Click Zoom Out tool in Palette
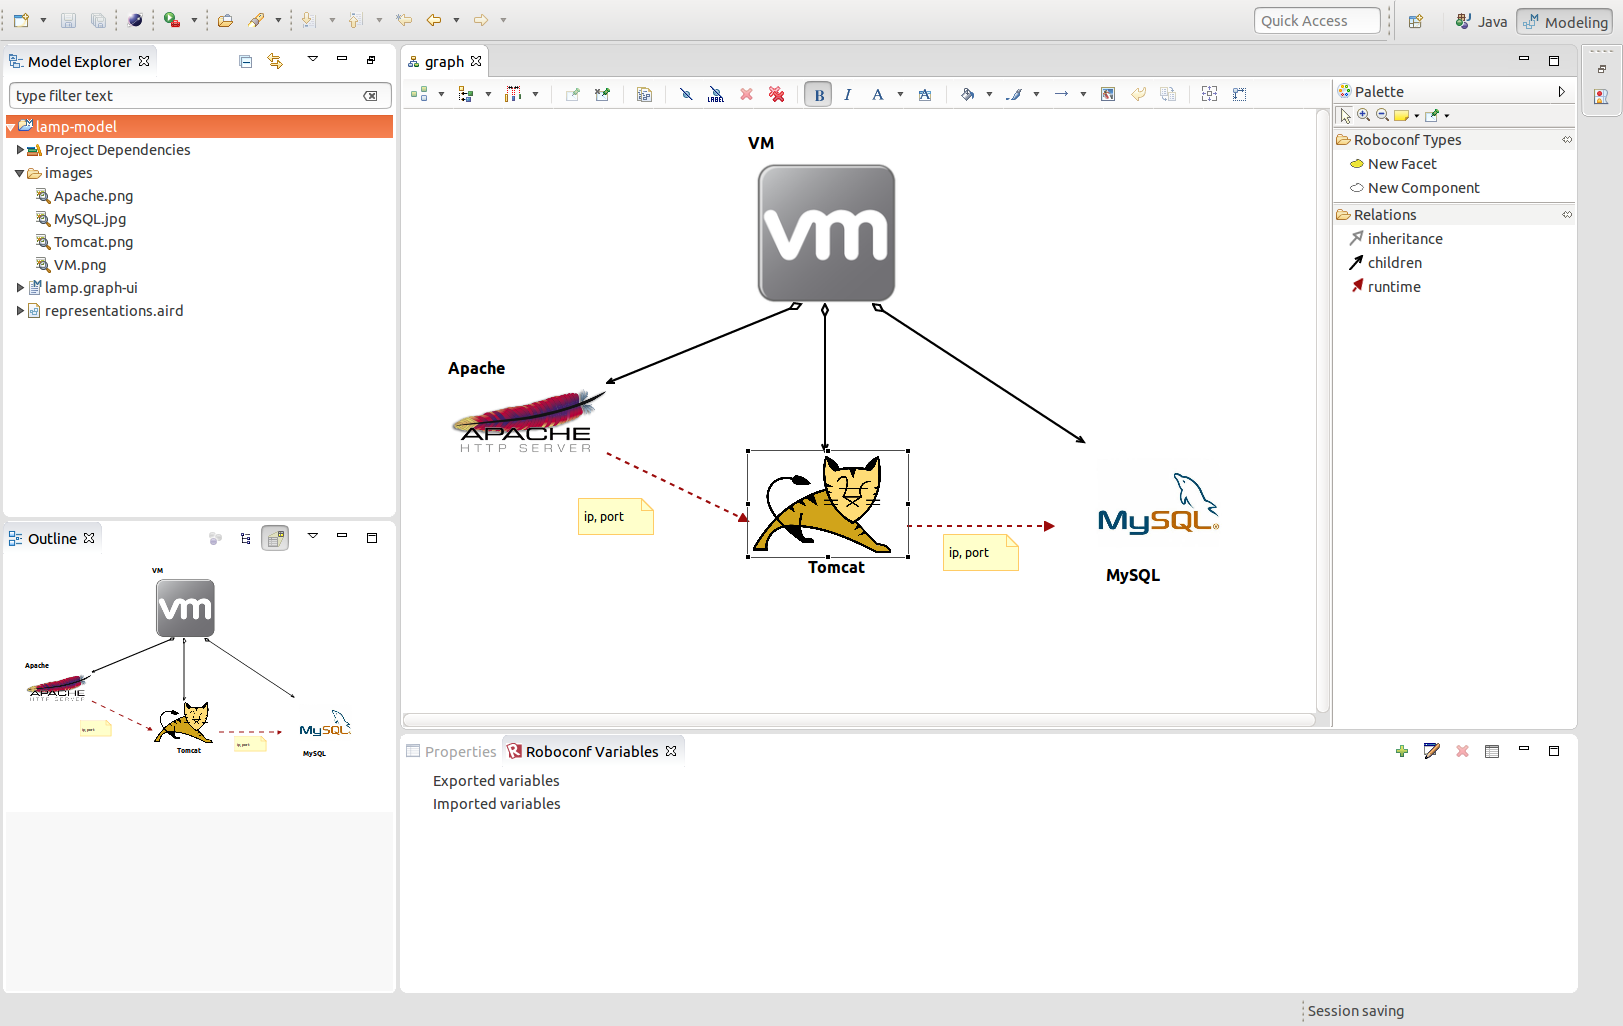Viewport: 1623px width, 1026px height. (x=1382, y=115)
